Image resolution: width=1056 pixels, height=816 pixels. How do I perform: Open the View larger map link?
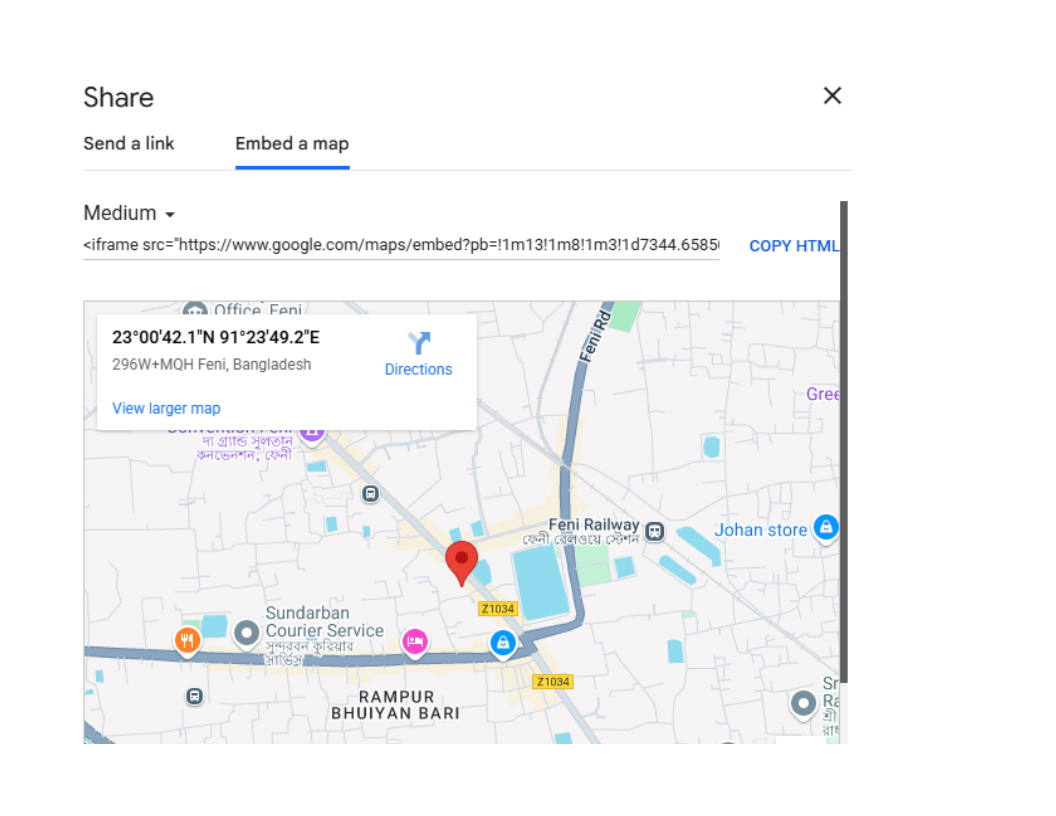pos(166,408)
